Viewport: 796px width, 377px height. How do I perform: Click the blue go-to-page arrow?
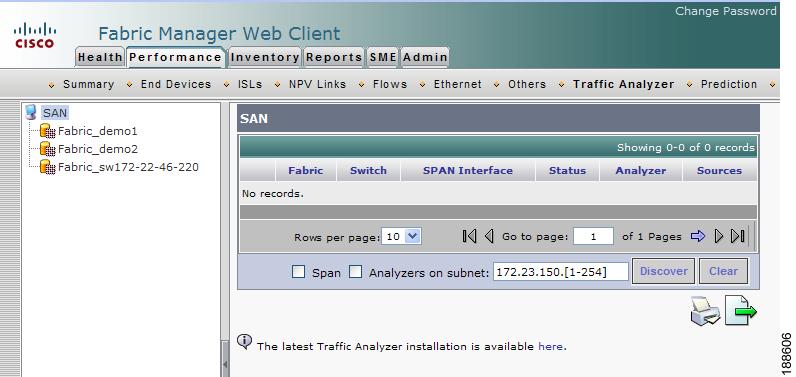pyautogui.click(x=698, y=236)
